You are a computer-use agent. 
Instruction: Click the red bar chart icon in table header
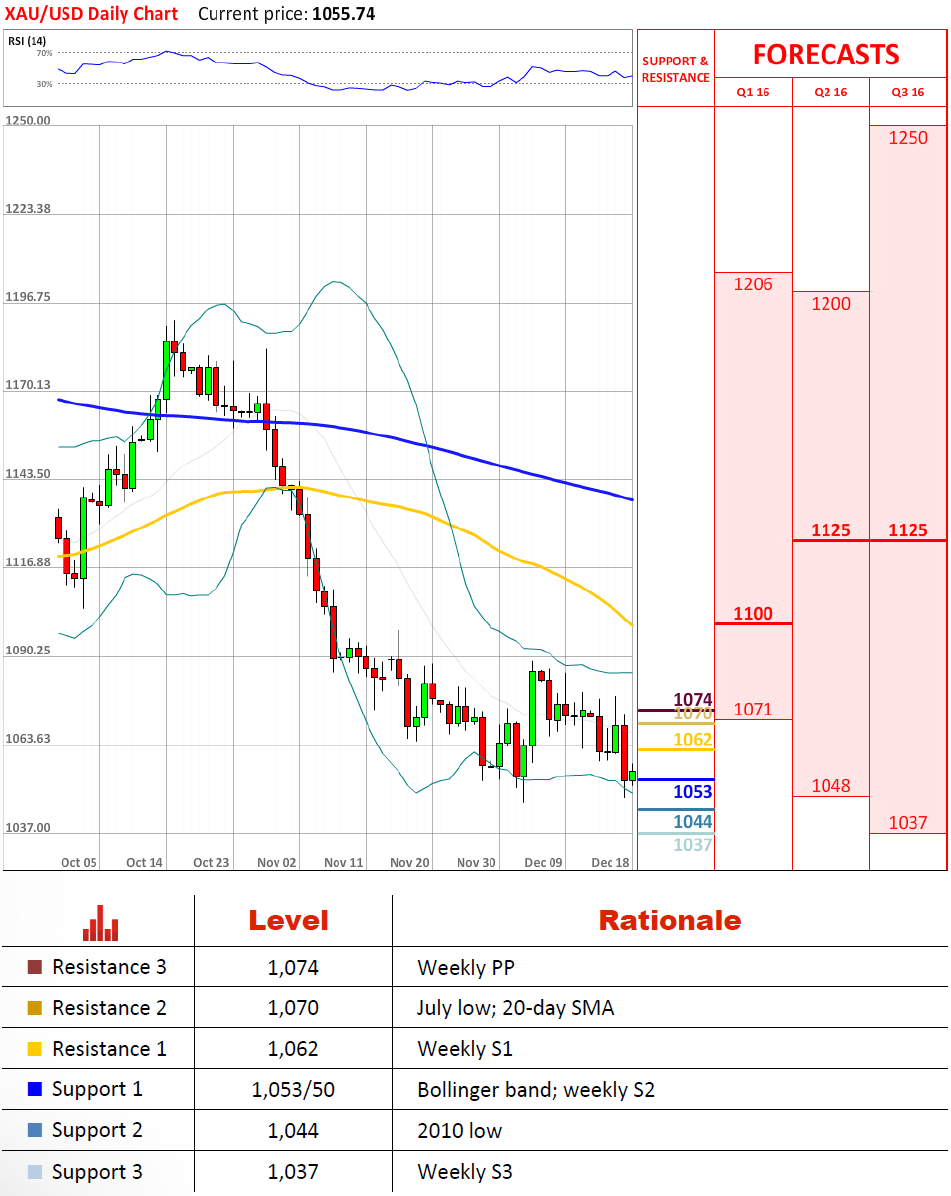[100, 922]
